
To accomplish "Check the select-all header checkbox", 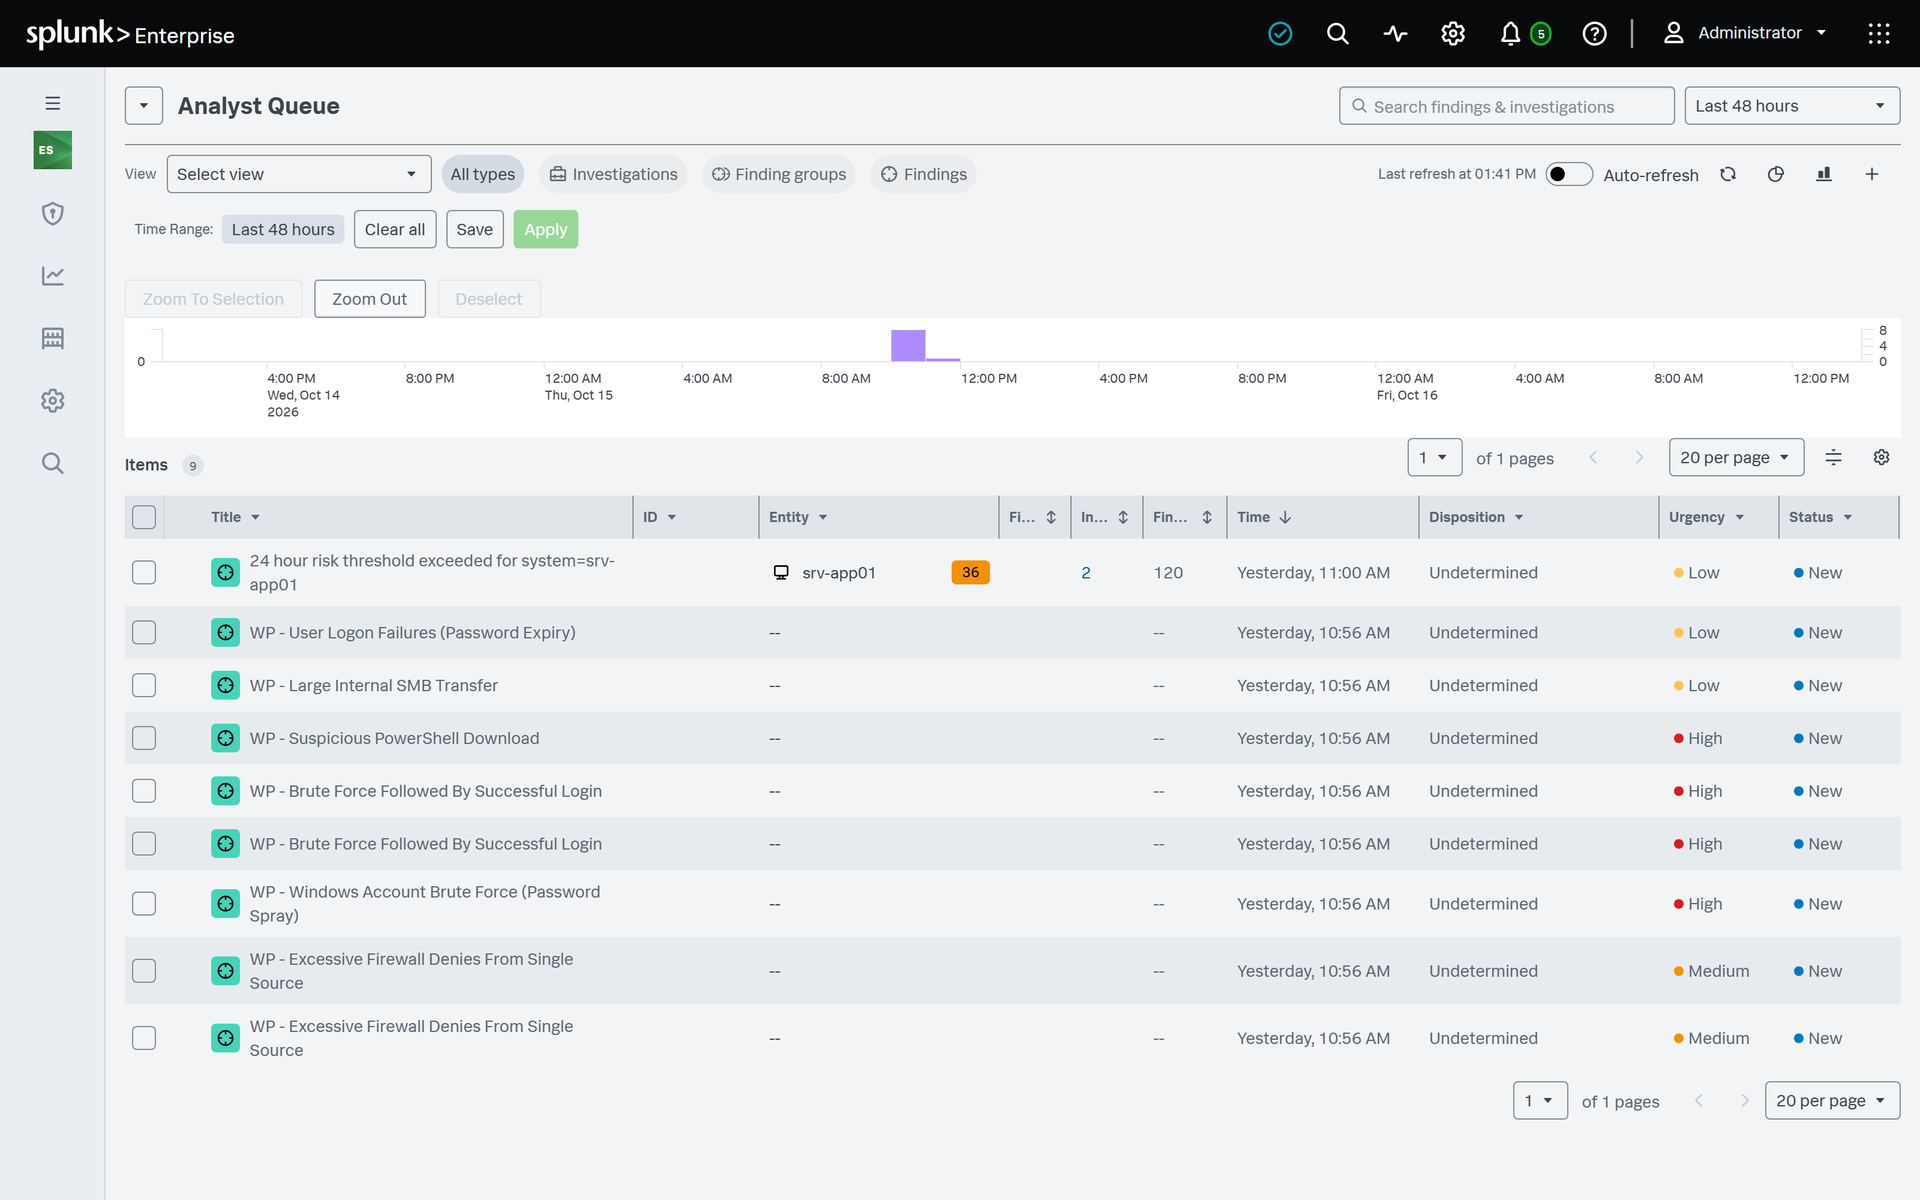I will click(144, 517).
